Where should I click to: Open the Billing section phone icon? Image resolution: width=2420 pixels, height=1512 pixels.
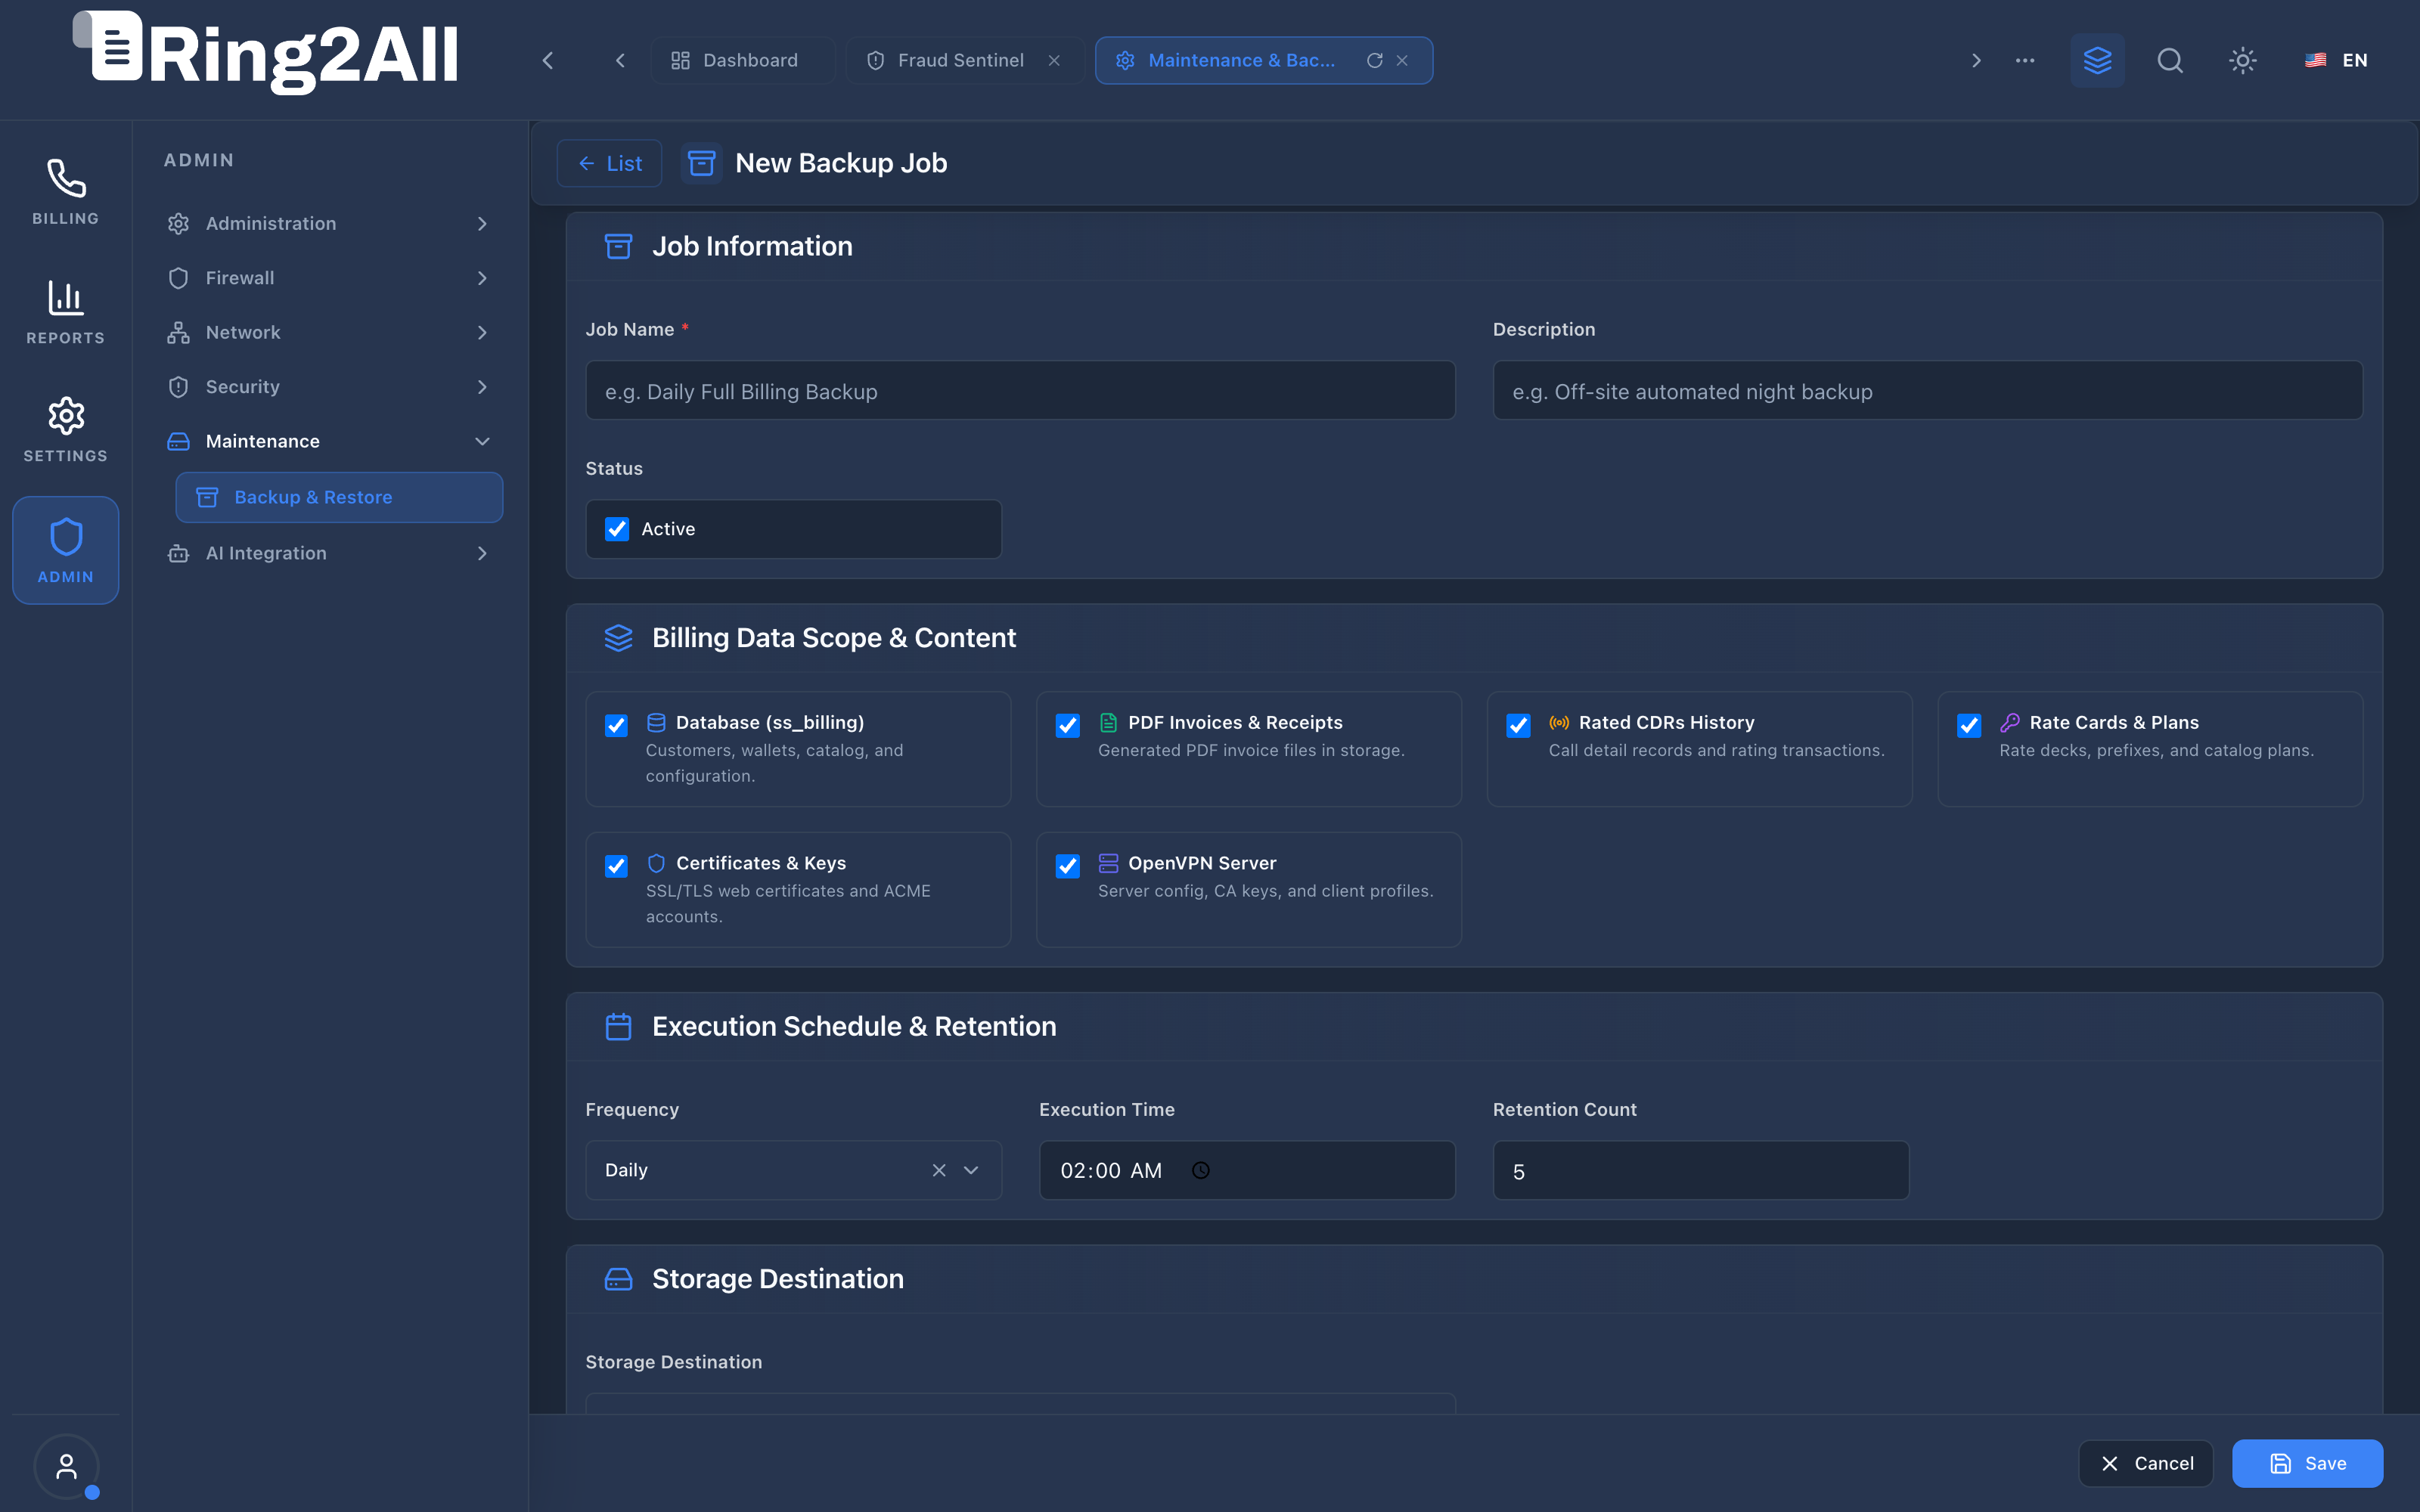(66, 179)
